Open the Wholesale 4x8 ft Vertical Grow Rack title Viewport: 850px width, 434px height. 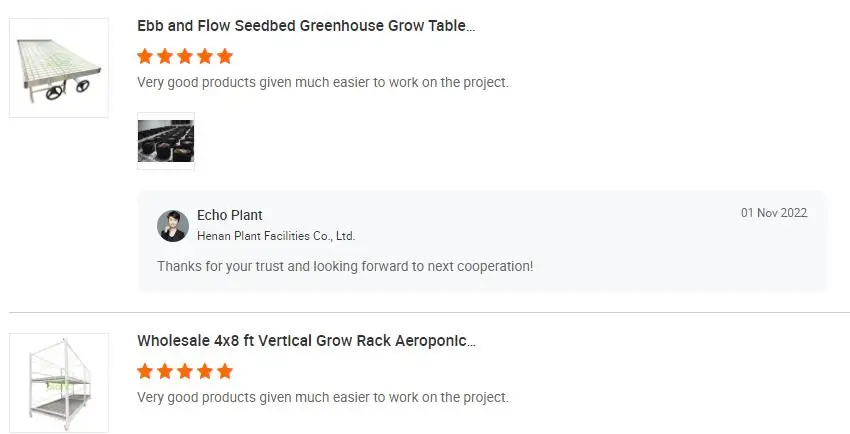tap(306, 341)
